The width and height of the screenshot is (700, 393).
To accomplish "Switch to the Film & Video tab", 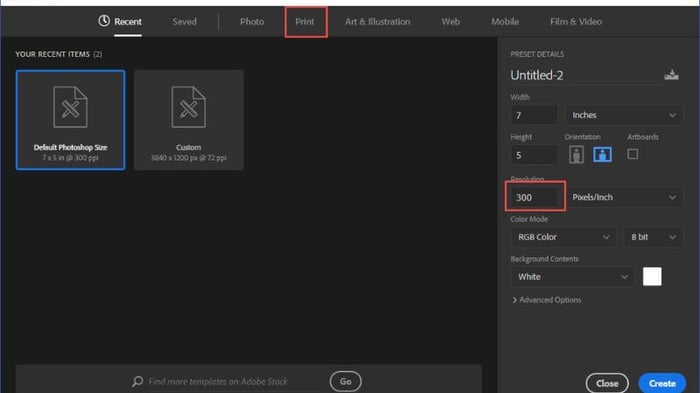I will point(576,21).
